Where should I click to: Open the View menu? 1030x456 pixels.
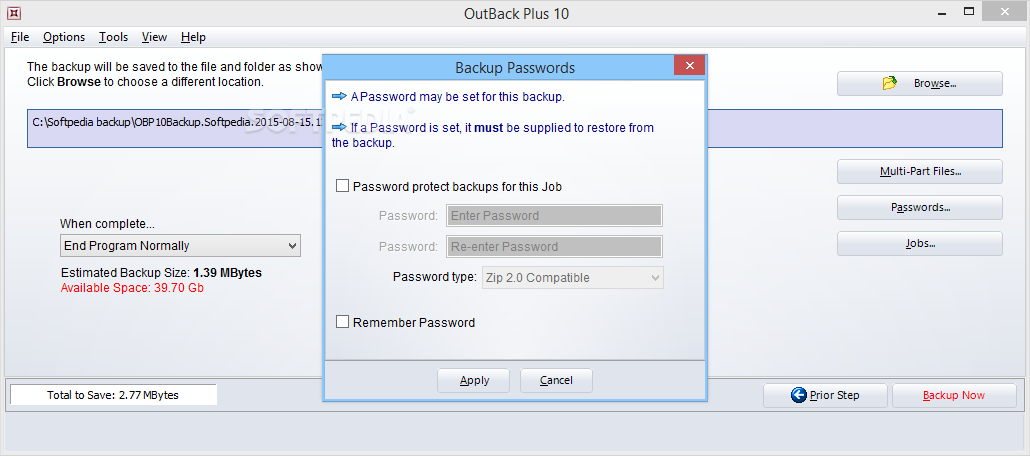pos(154,37)
